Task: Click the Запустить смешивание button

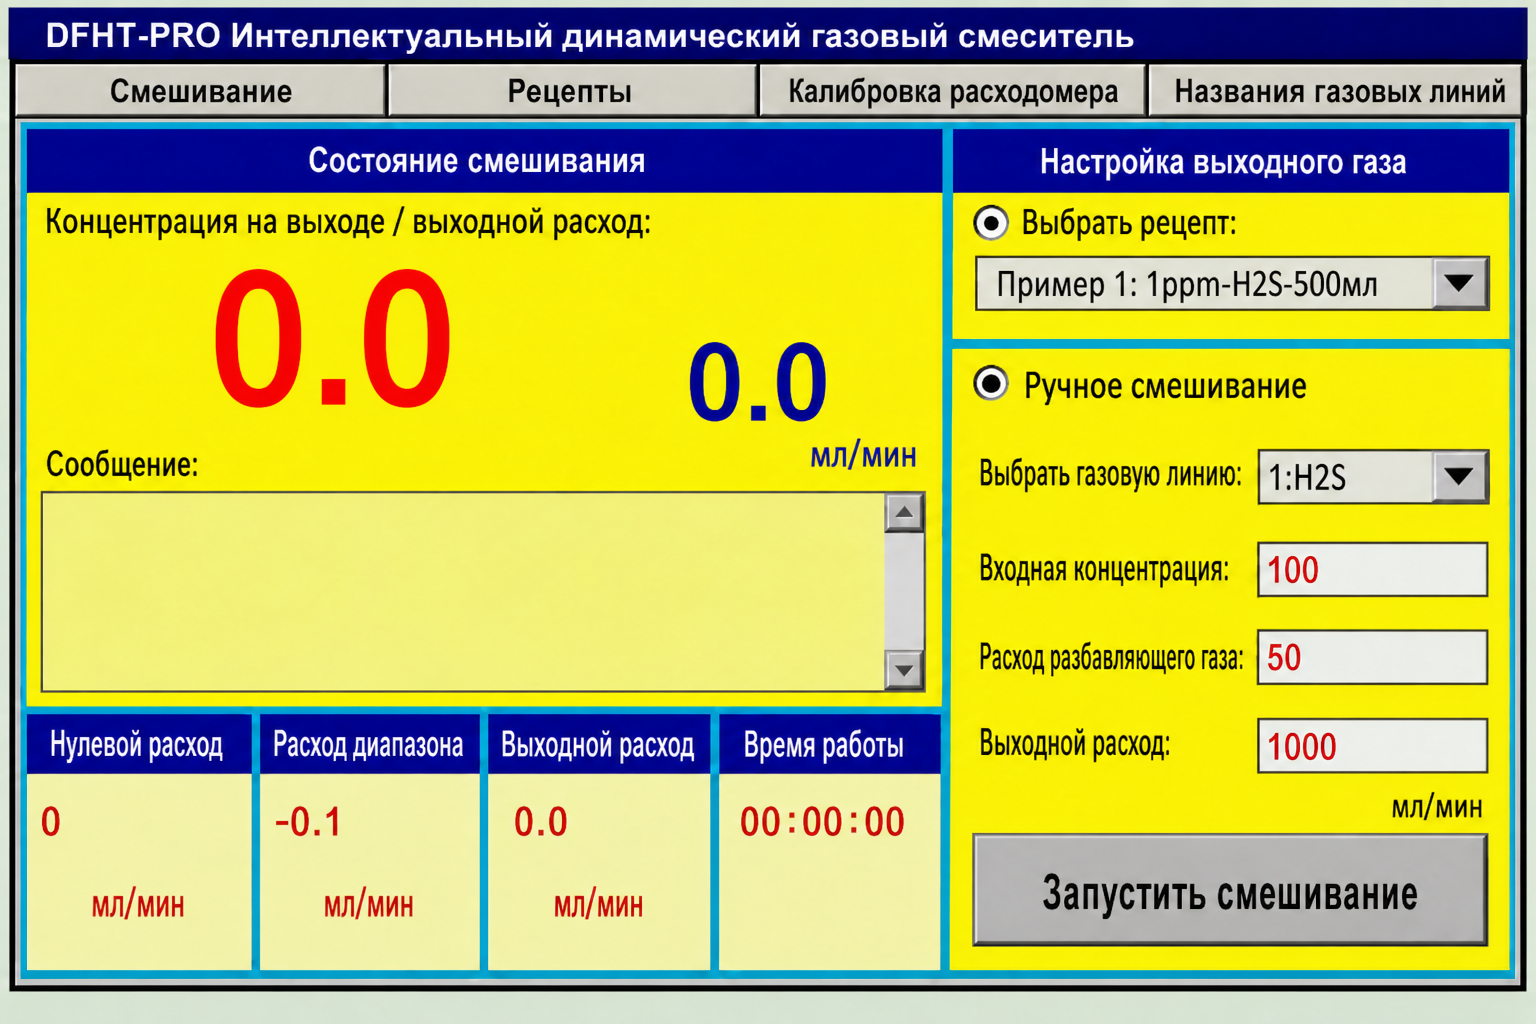Action: [1230, 891]
